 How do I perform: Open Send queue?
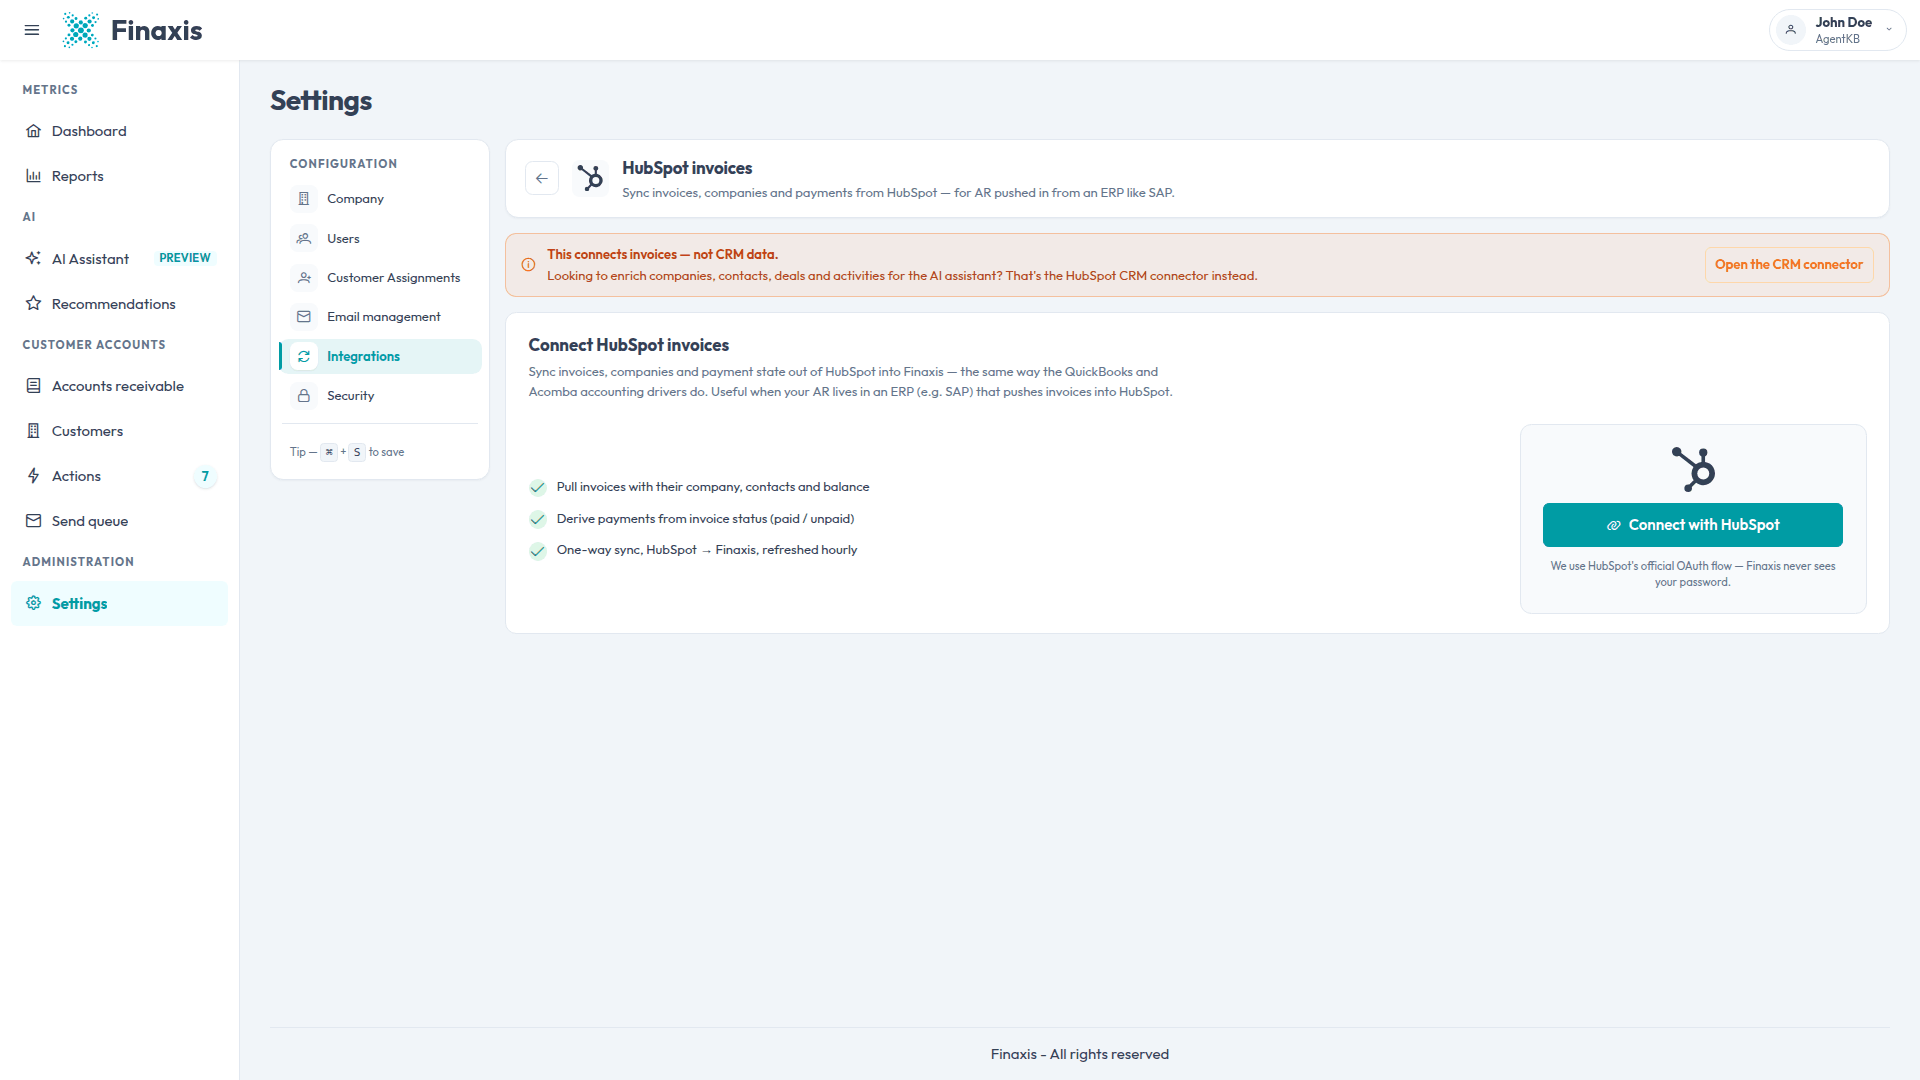pyautogui.click(x=119, y=521)
